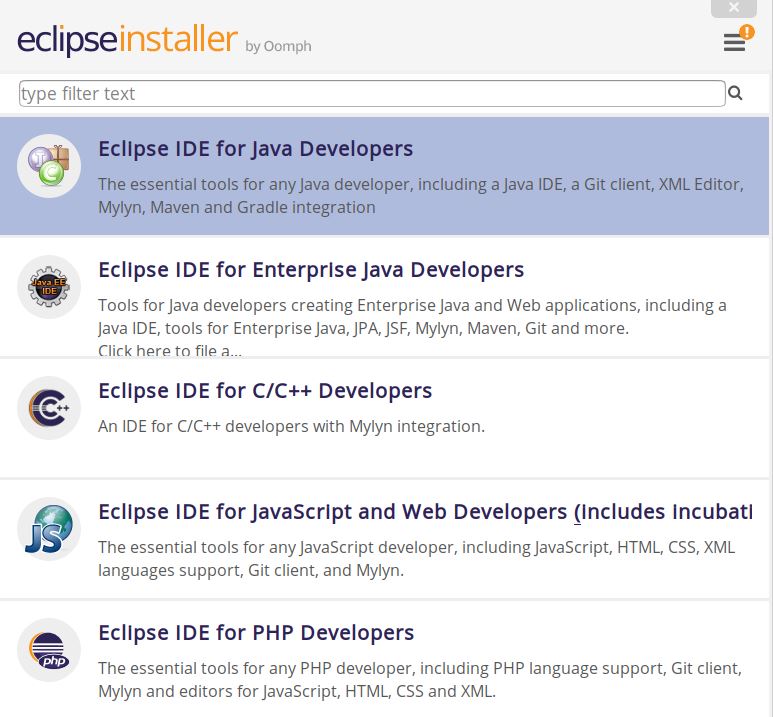Focus the type filter text field
This screenshot has width=773, height=717.
tap(372, 93)
